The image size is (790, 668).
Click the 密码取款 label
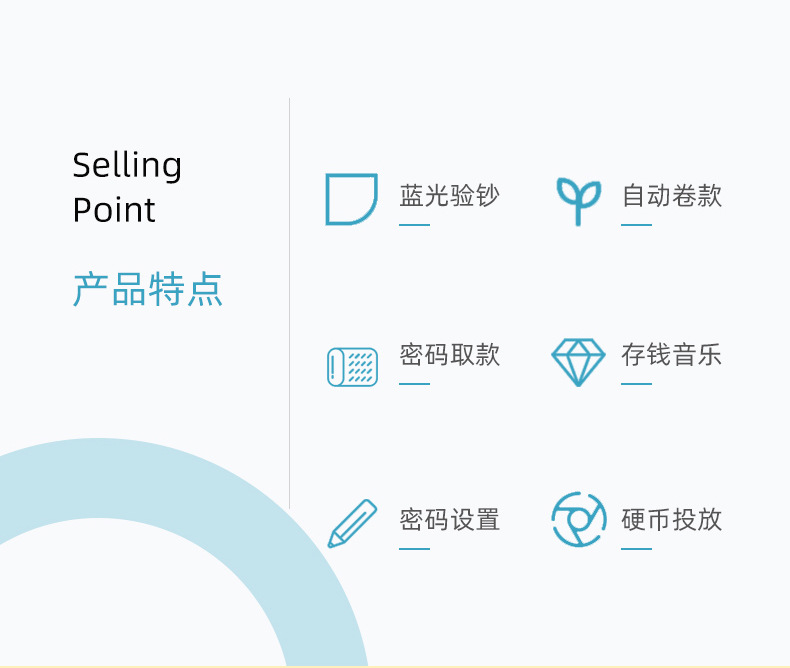[449, 355]
